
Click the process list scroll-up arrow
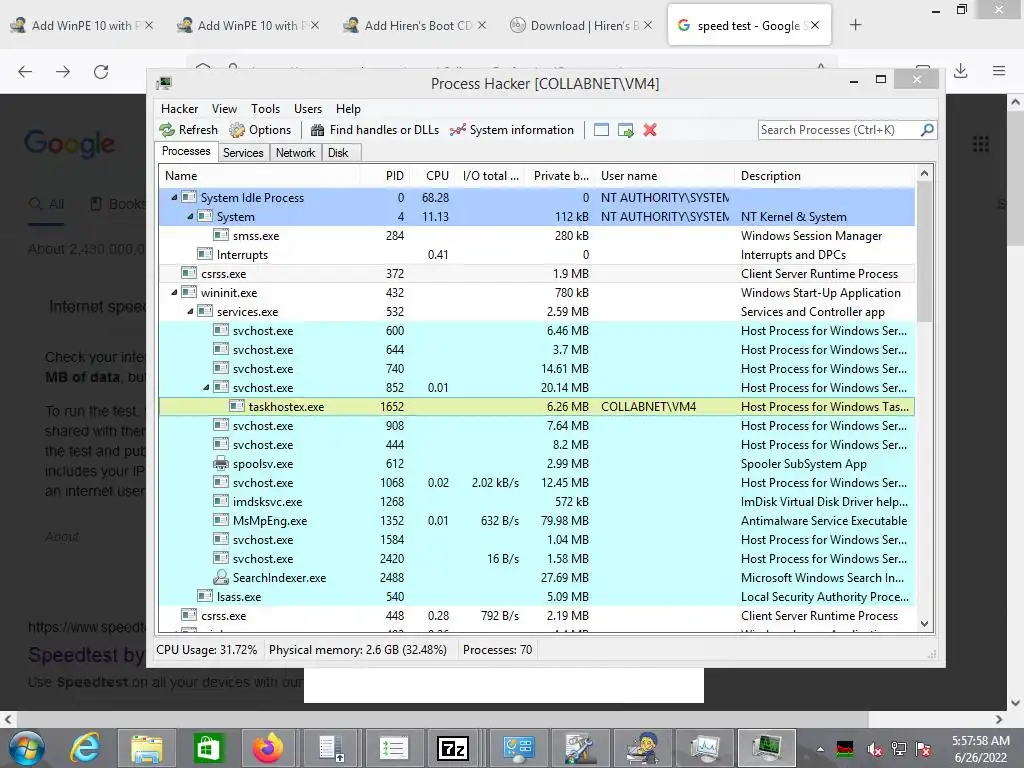[x=924, y=173]
